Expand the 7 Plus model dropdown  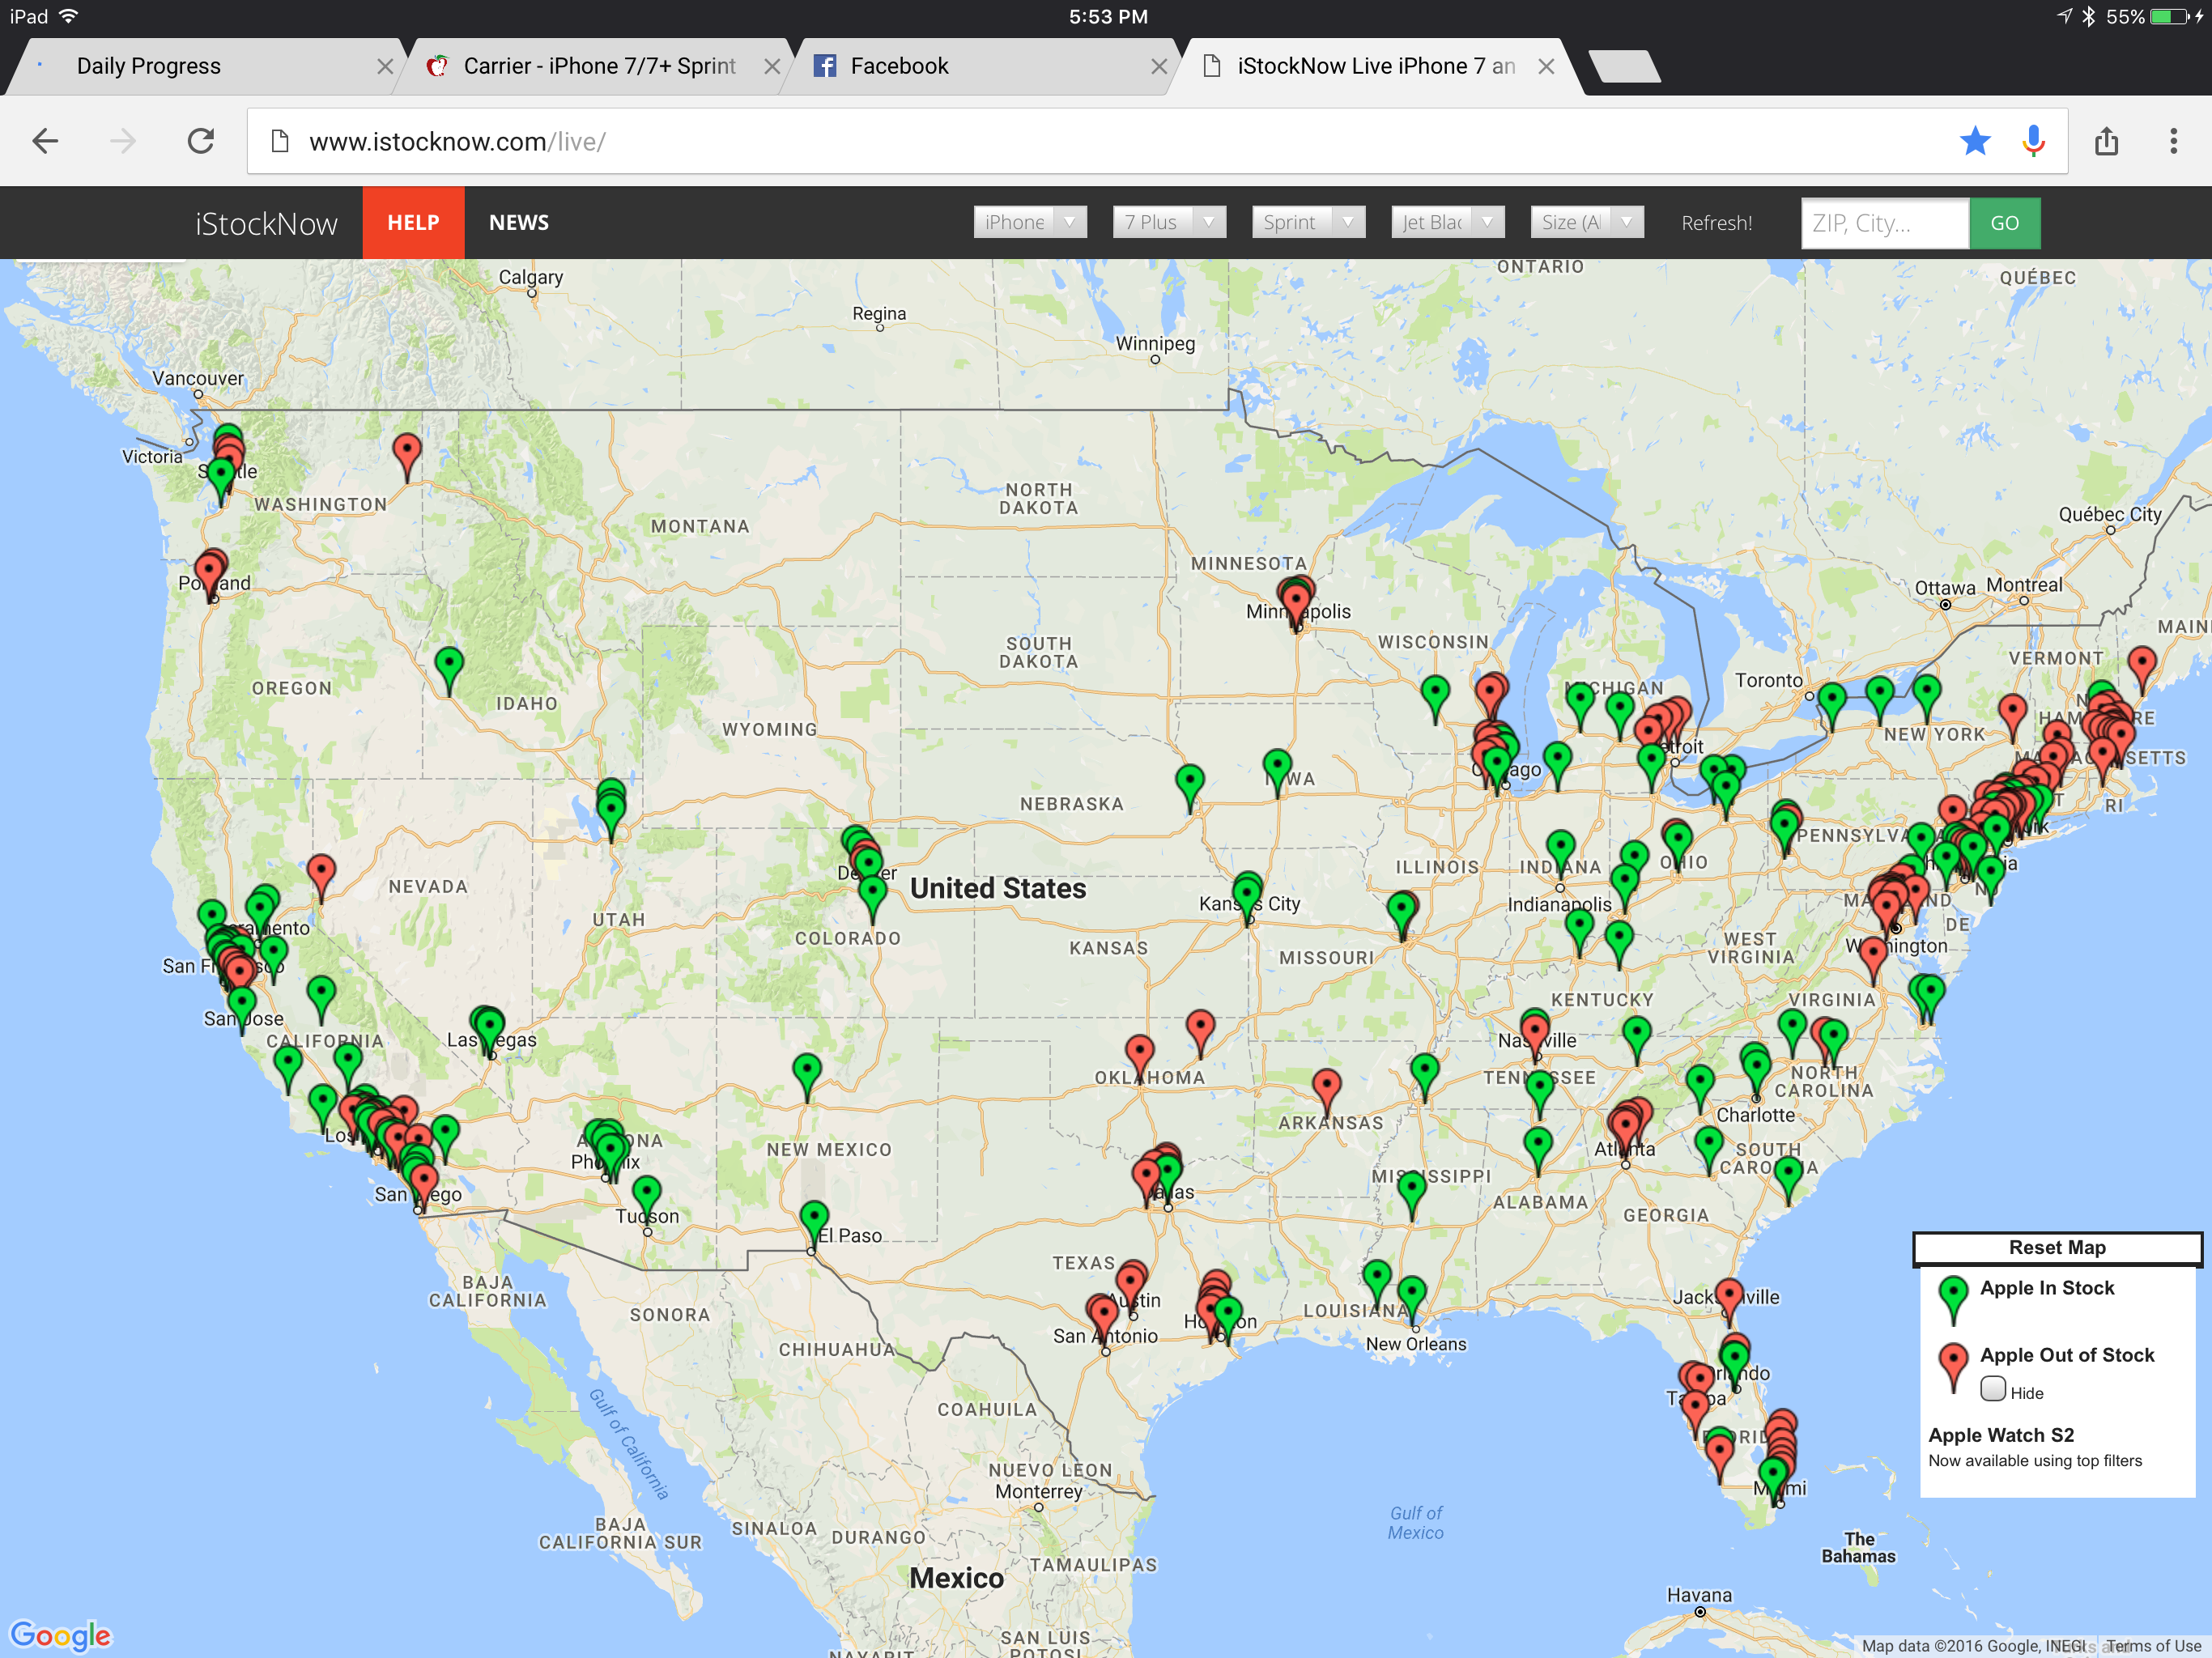[x=1169, y=222]
